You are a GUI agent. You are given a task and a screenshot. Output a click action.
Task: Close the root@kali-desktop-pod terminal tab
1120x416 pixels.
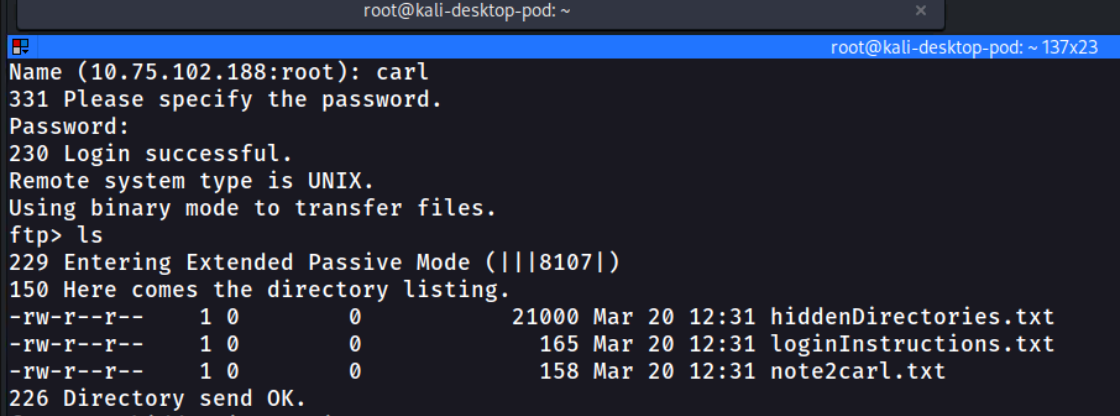pos(921,11)
